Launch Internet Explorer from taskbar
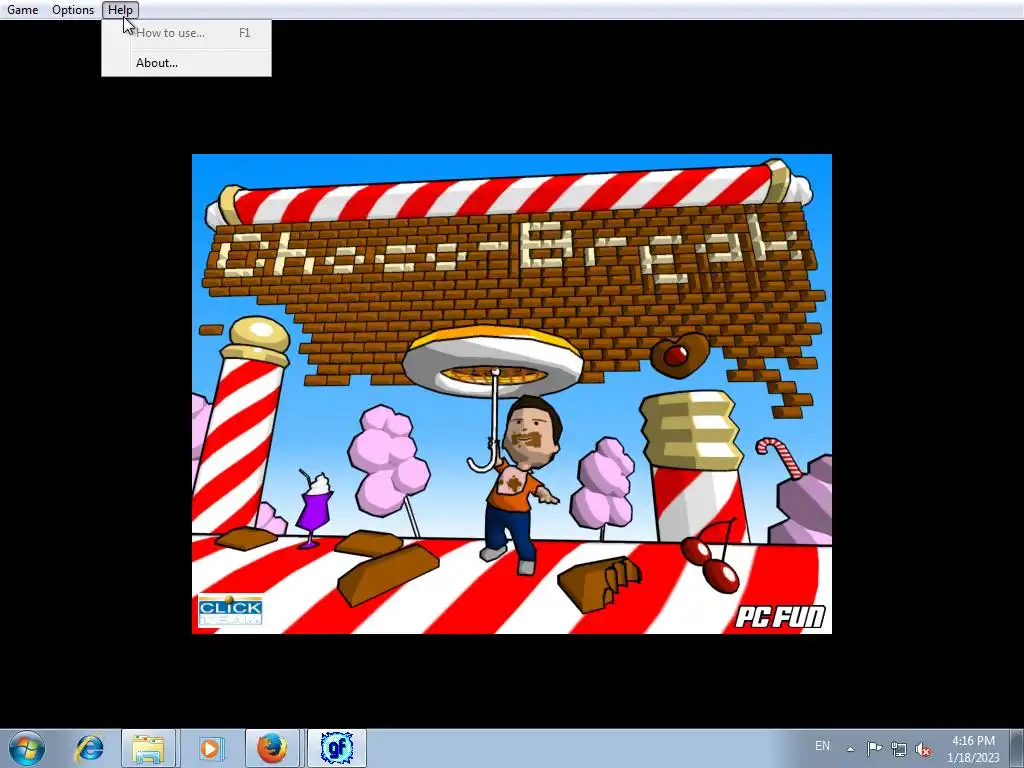The height and width of the screenshot is (768, 1024). [89, 748]
